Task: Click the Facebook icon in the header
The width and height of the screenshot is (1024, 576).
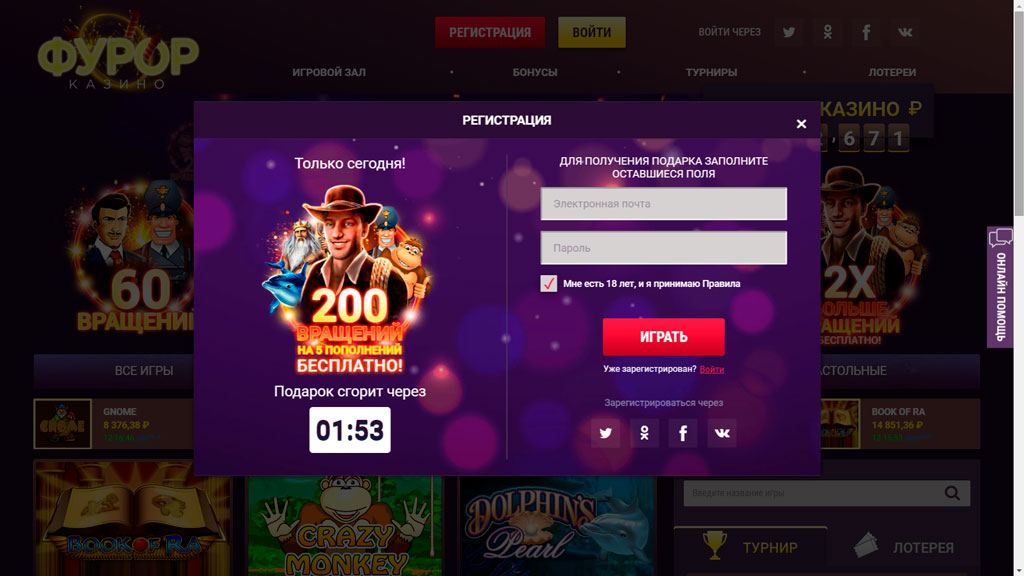Action: coord(867,32)
